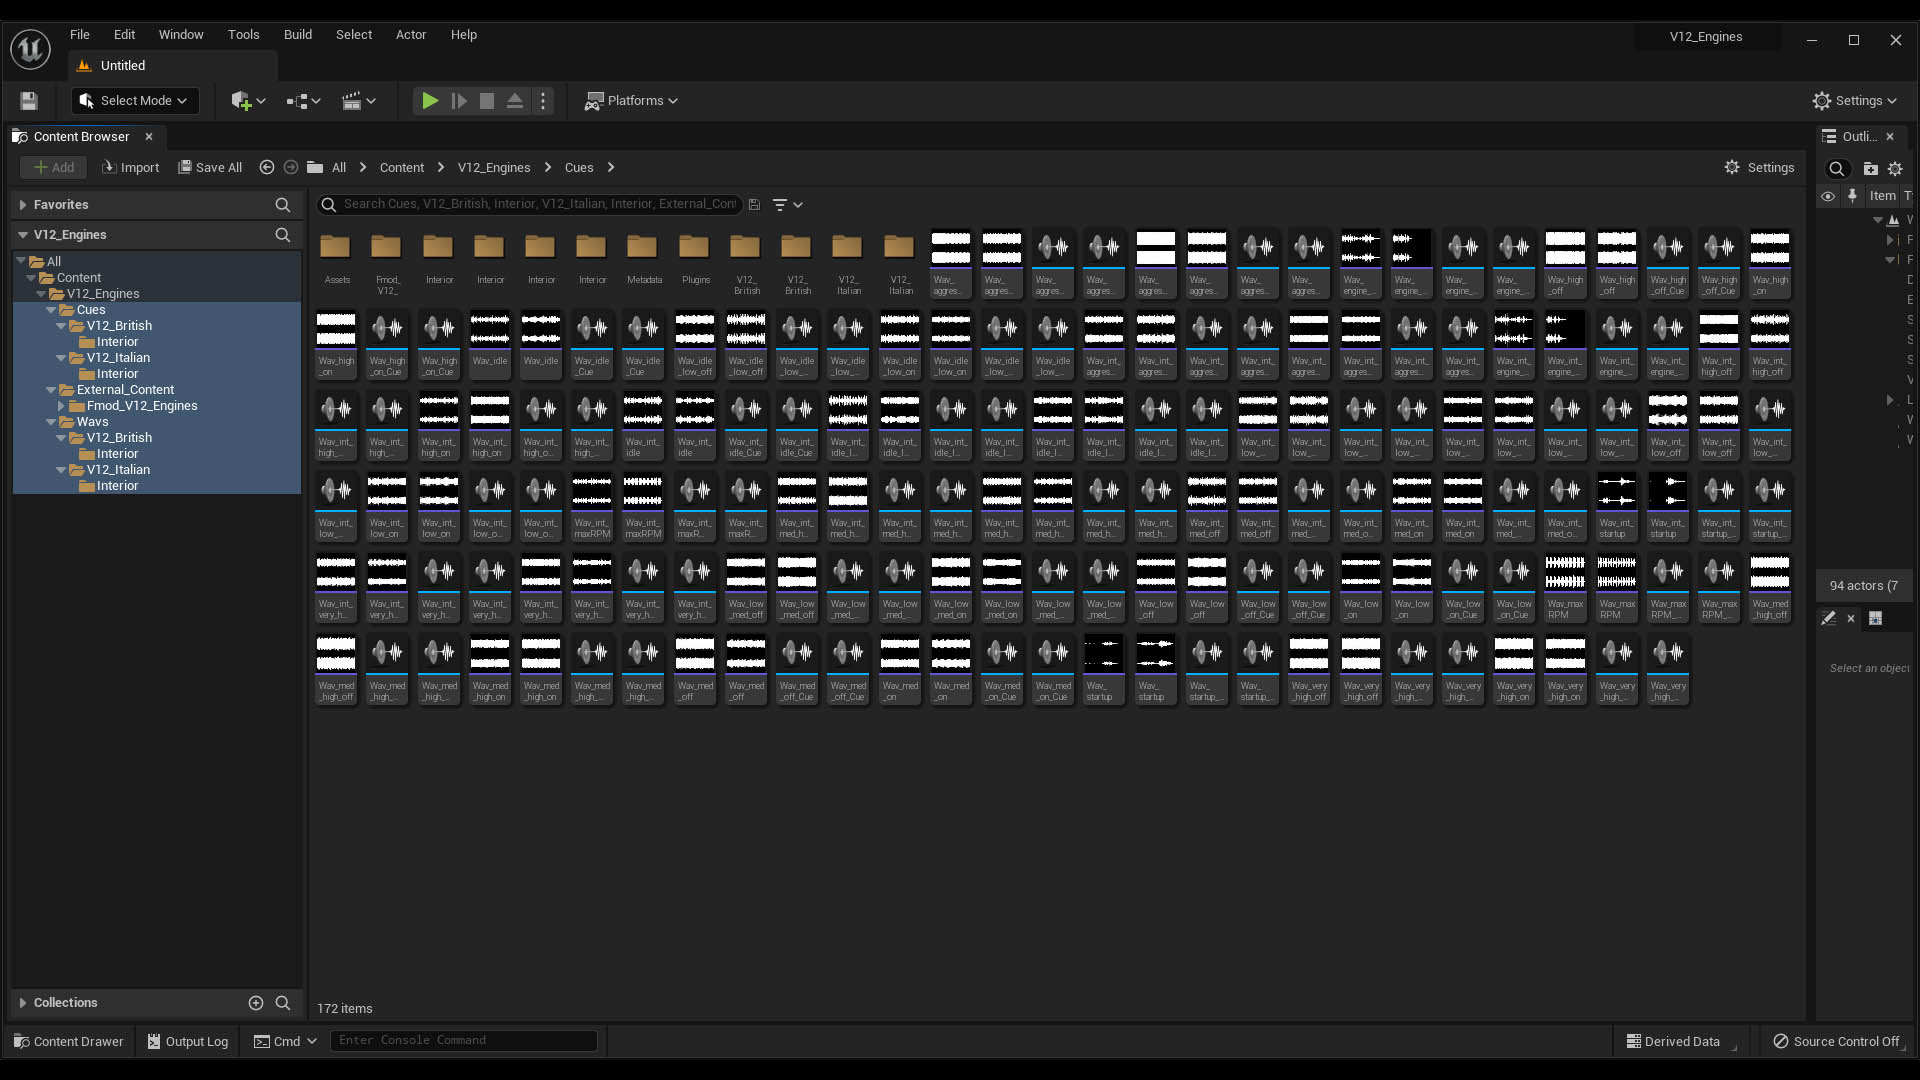
Task: Open the Select Mode dropdown
Action: 134,100
